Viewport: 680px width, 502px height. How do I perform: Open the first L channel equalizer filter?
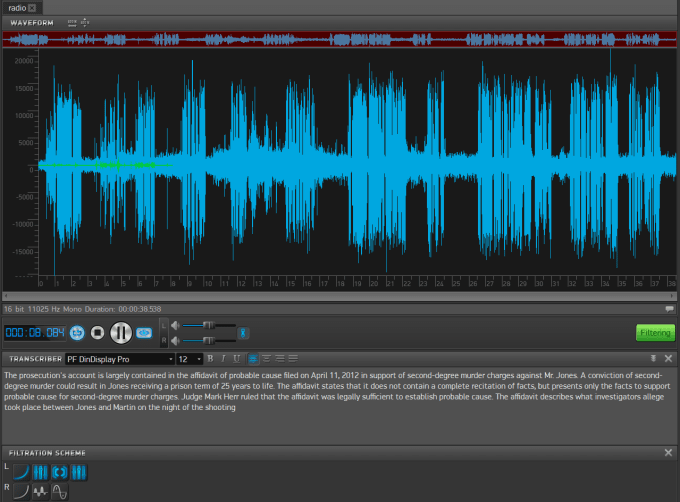click(40, 472)
